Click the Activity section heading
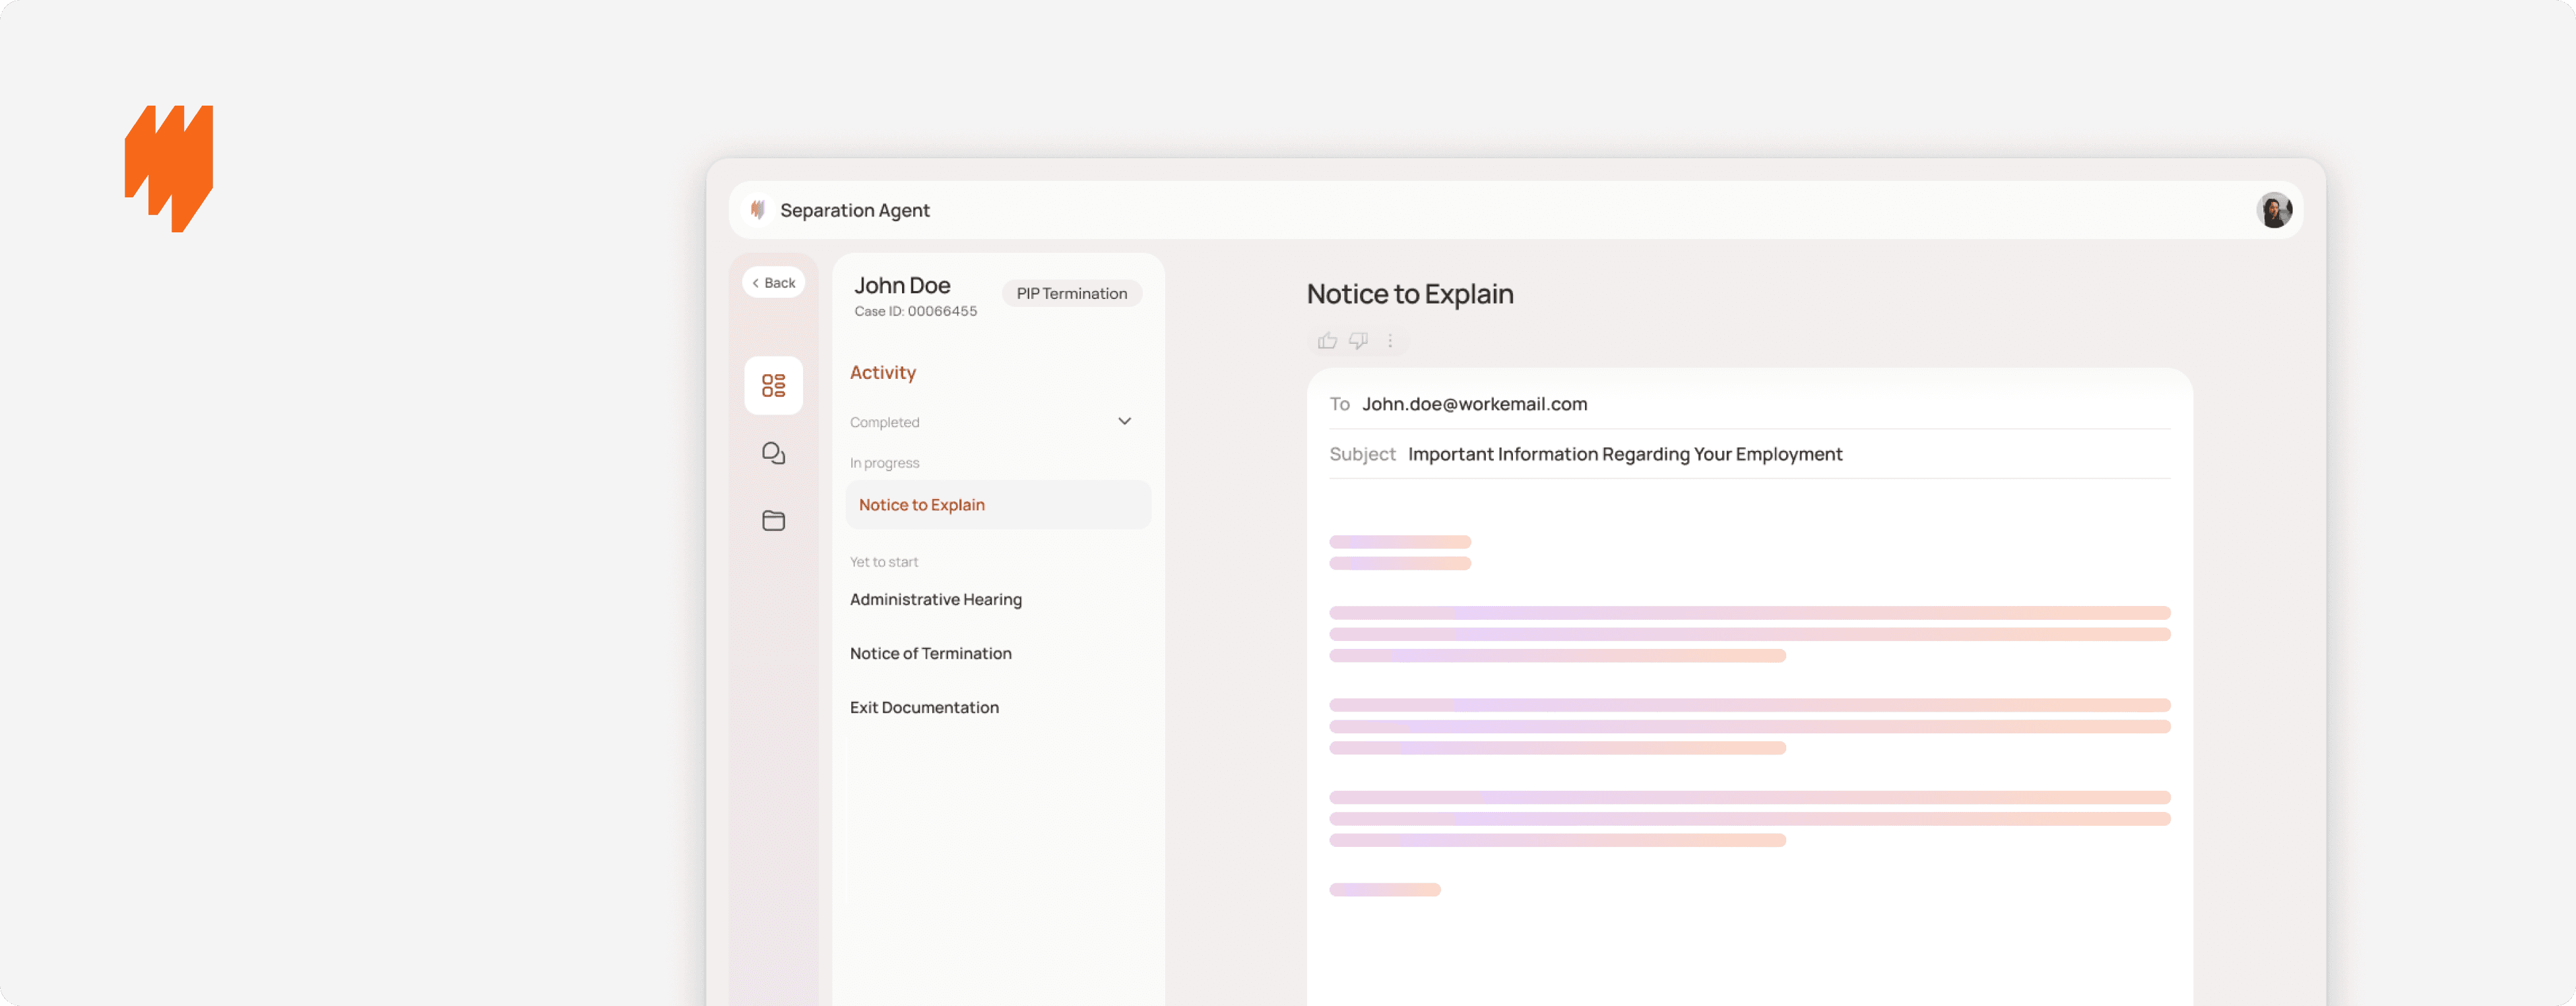 [x=882, y=372]
